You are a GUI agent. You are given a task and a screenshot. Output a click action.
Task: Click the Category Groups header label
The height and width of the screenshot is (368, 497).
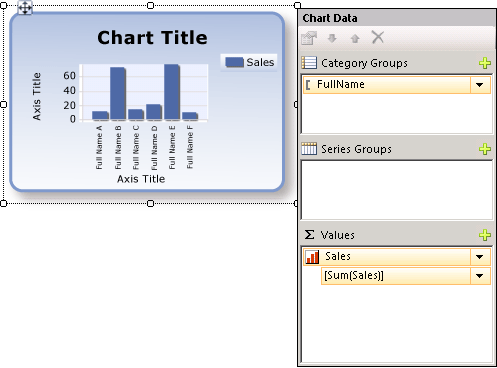pyautogui.click(x=364, y=63)
